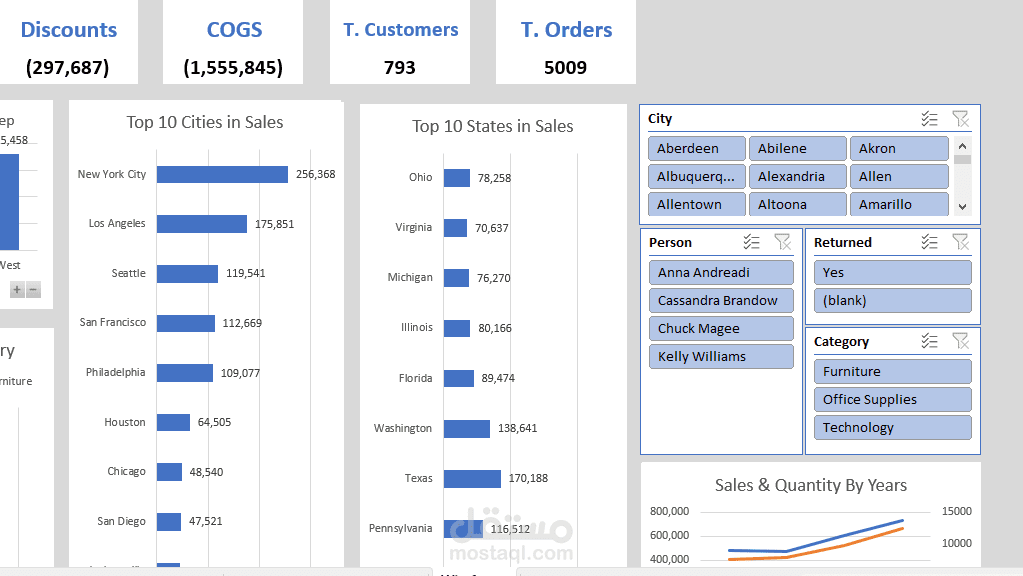Filter by the Furniture category
1023x576 pixels.
click(x=893, y=372)
